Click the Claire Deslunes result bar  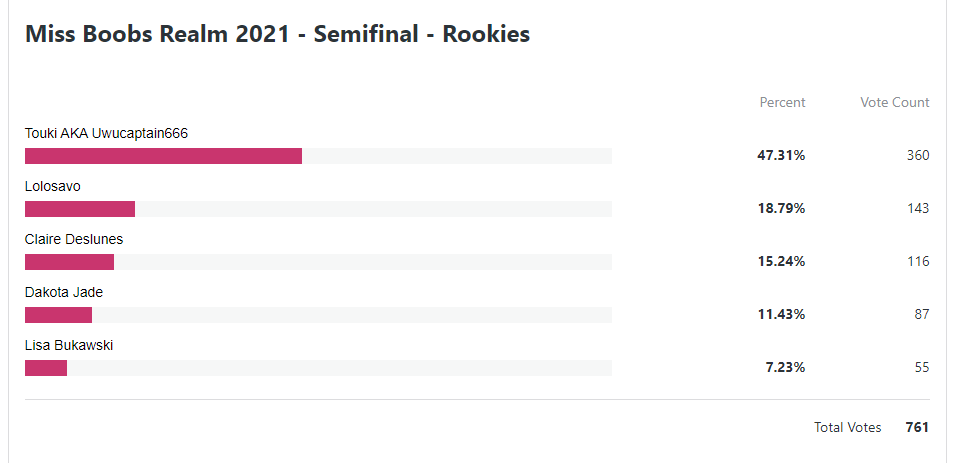tap(318, 262)
